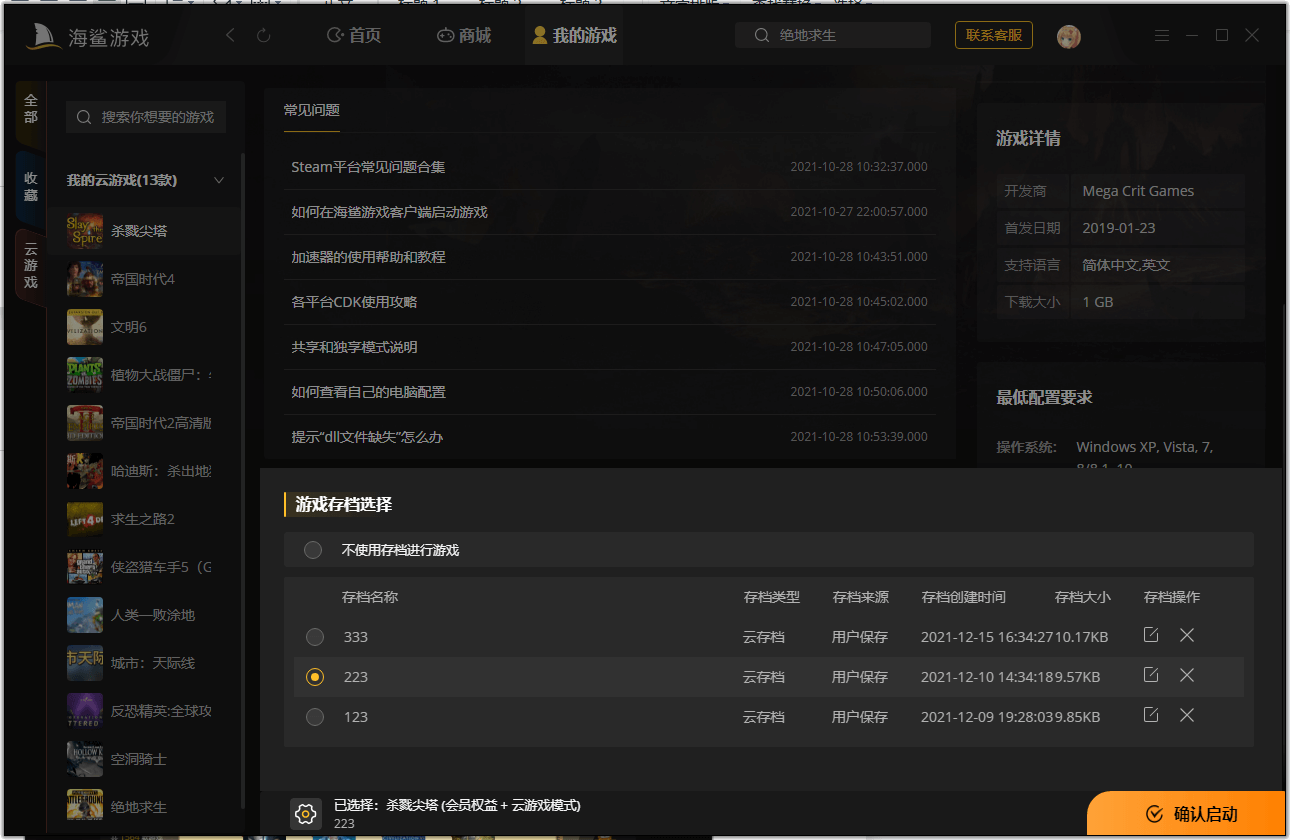The width and height of the screenshot is (1290, 840).
Task: Select save "333" radio button
Action: [315, 635]
